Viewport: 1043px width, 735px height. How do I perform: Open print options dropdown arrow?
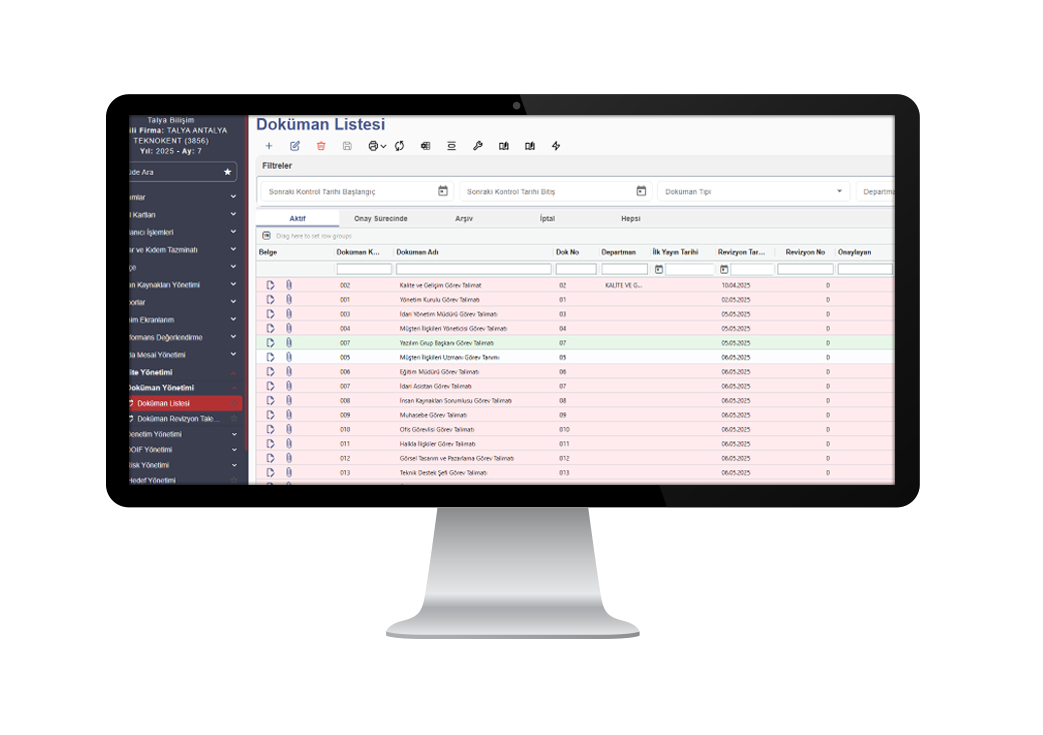383,146
